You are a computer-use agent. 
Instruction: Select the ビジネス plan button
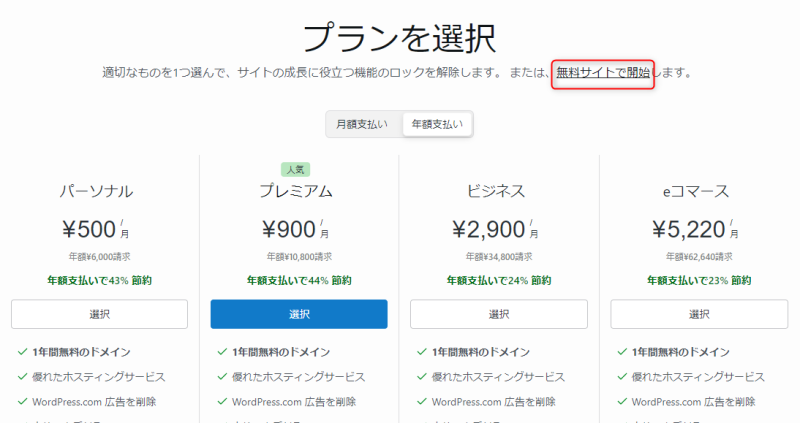coord(499,314)
